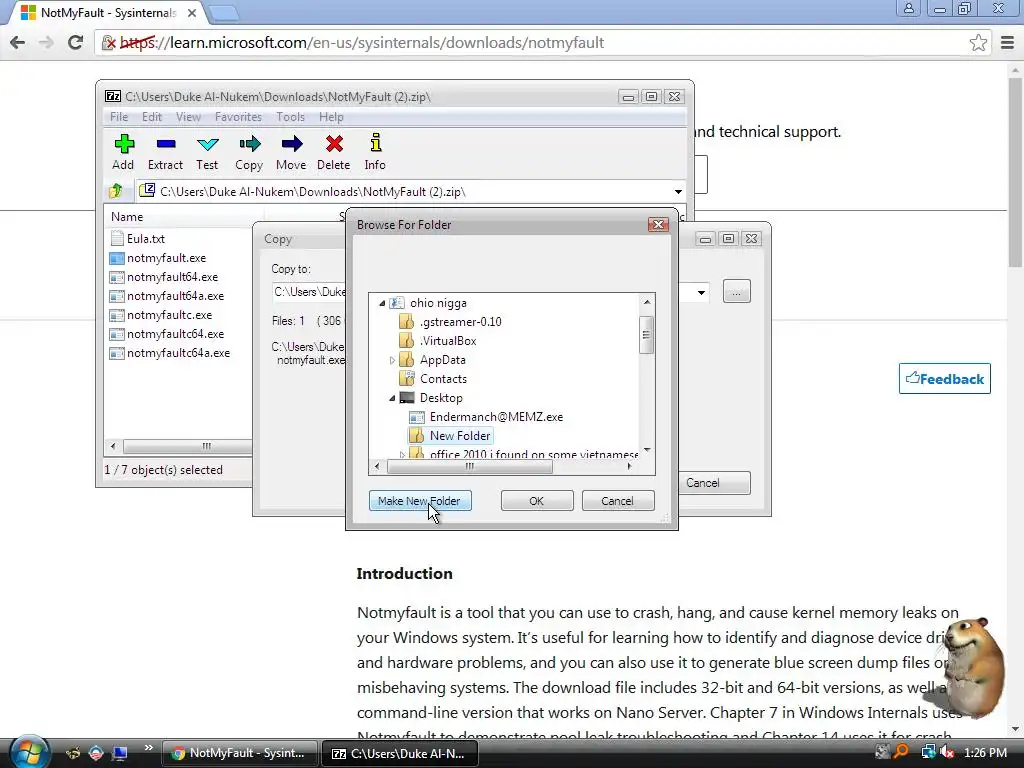This screenshot has width=1024, height=768.
Task: Bookmark this page with the star icon
Action: pyautogui.click(x=978, y=42)
